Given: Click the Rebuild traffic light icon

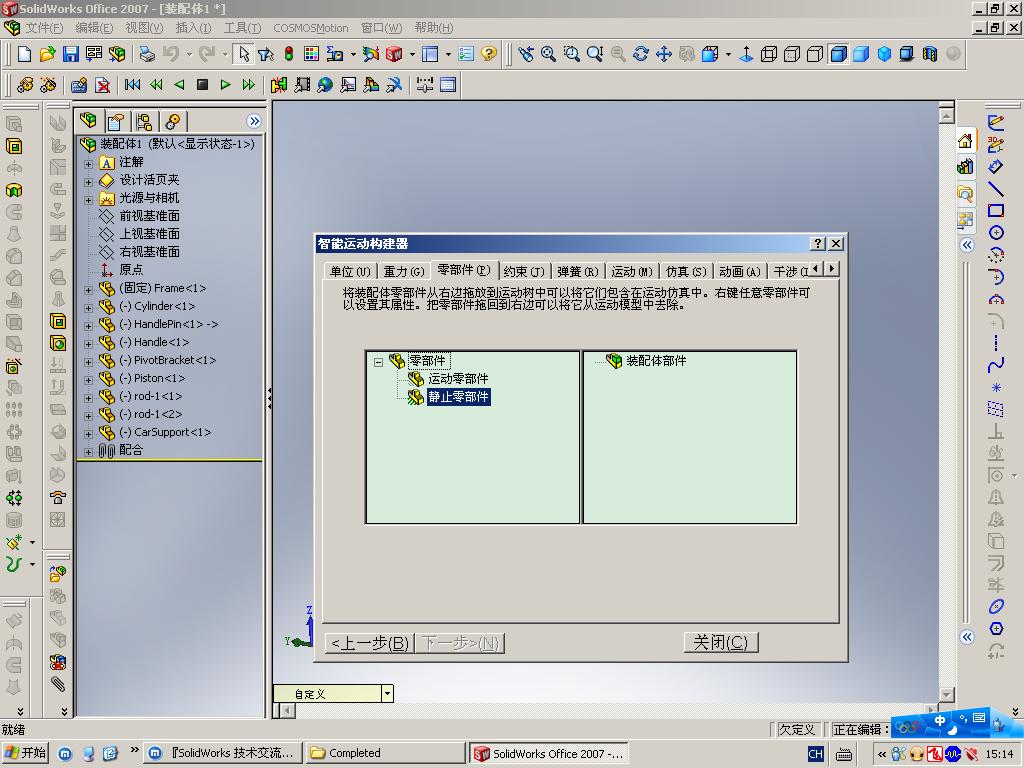Looking at the screenshot, I should pyautogui.click(x=289, y=54).
